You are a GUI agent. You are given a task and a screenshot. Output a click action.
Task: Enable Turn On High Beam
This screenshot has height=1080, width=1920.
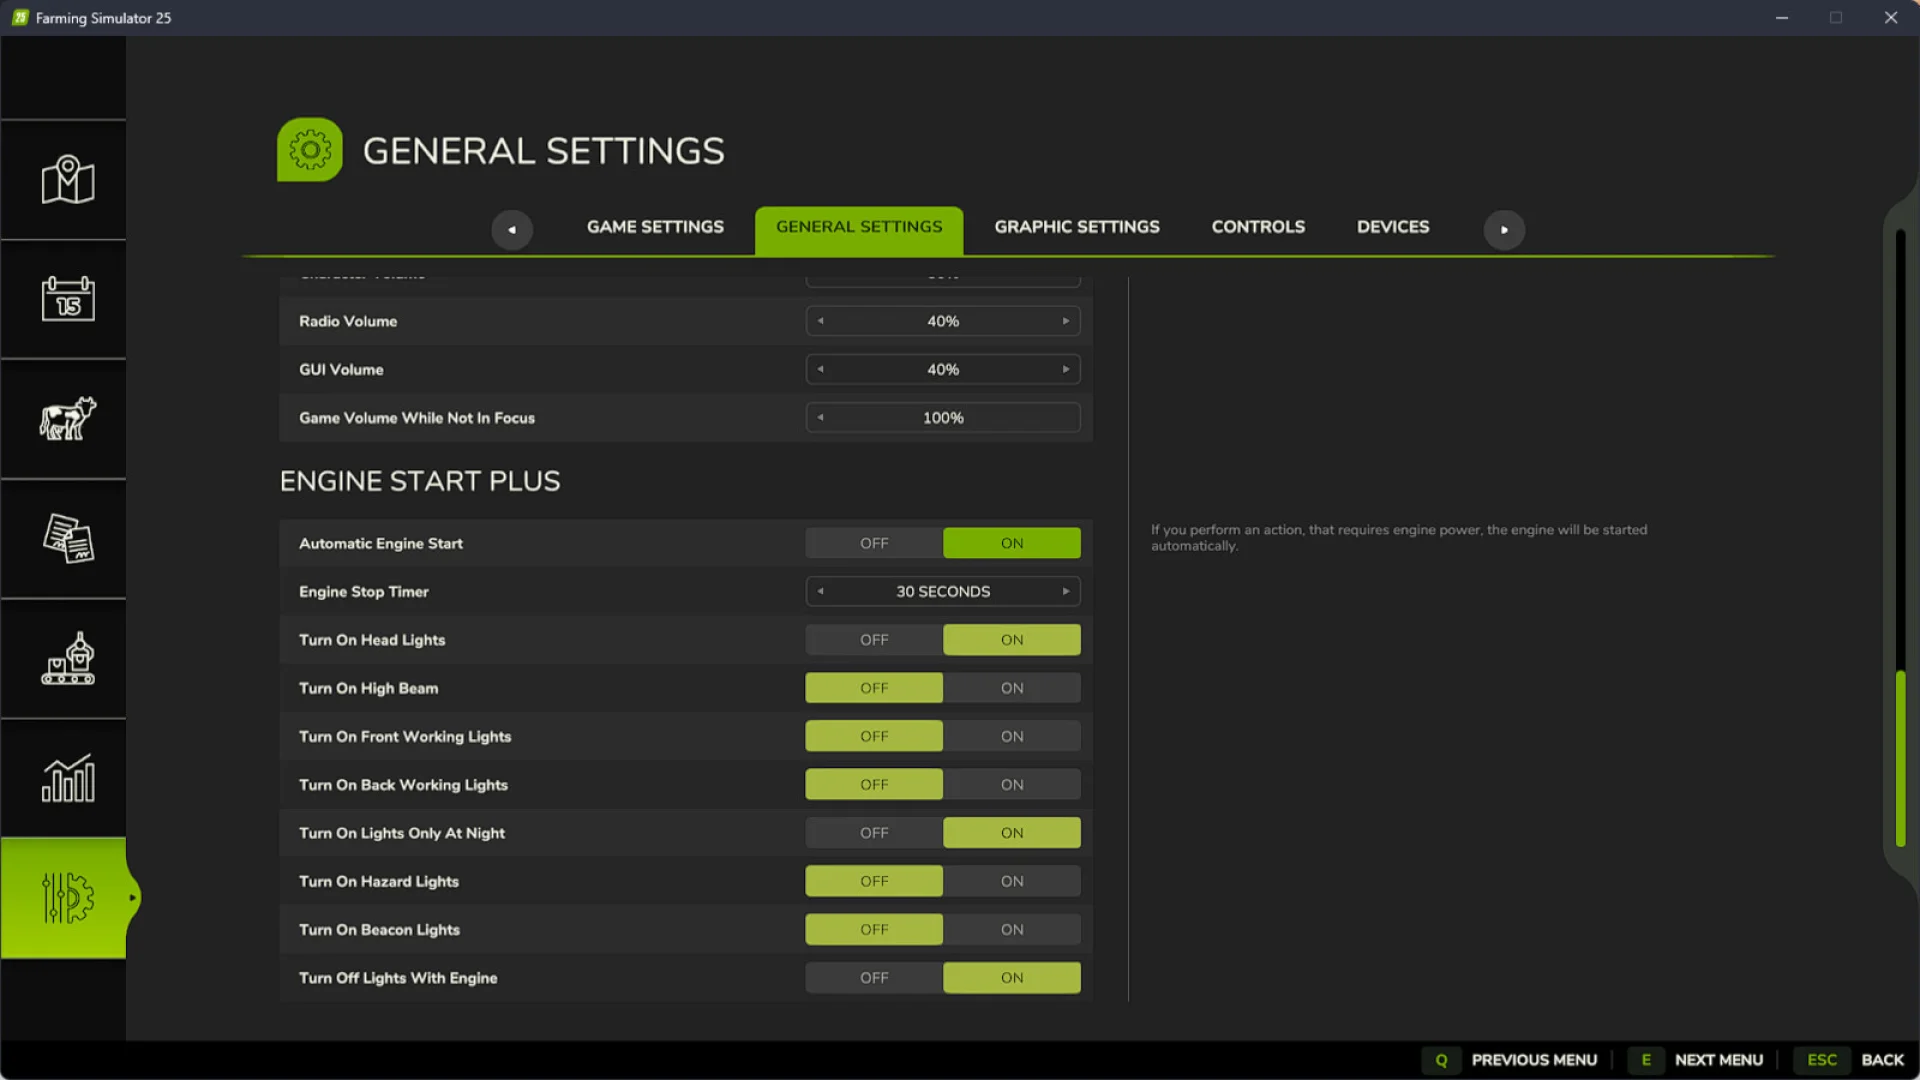pyautogui.click(x=1011, y=687)
